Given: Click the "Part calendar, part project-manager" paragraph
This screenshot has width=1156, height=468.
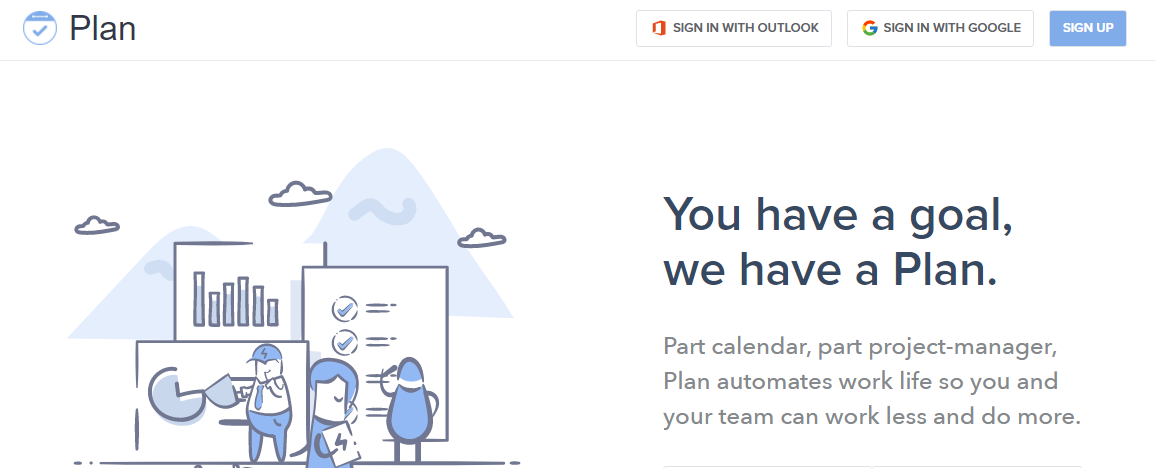Looking at the screenshot, I should pos(871,382).
